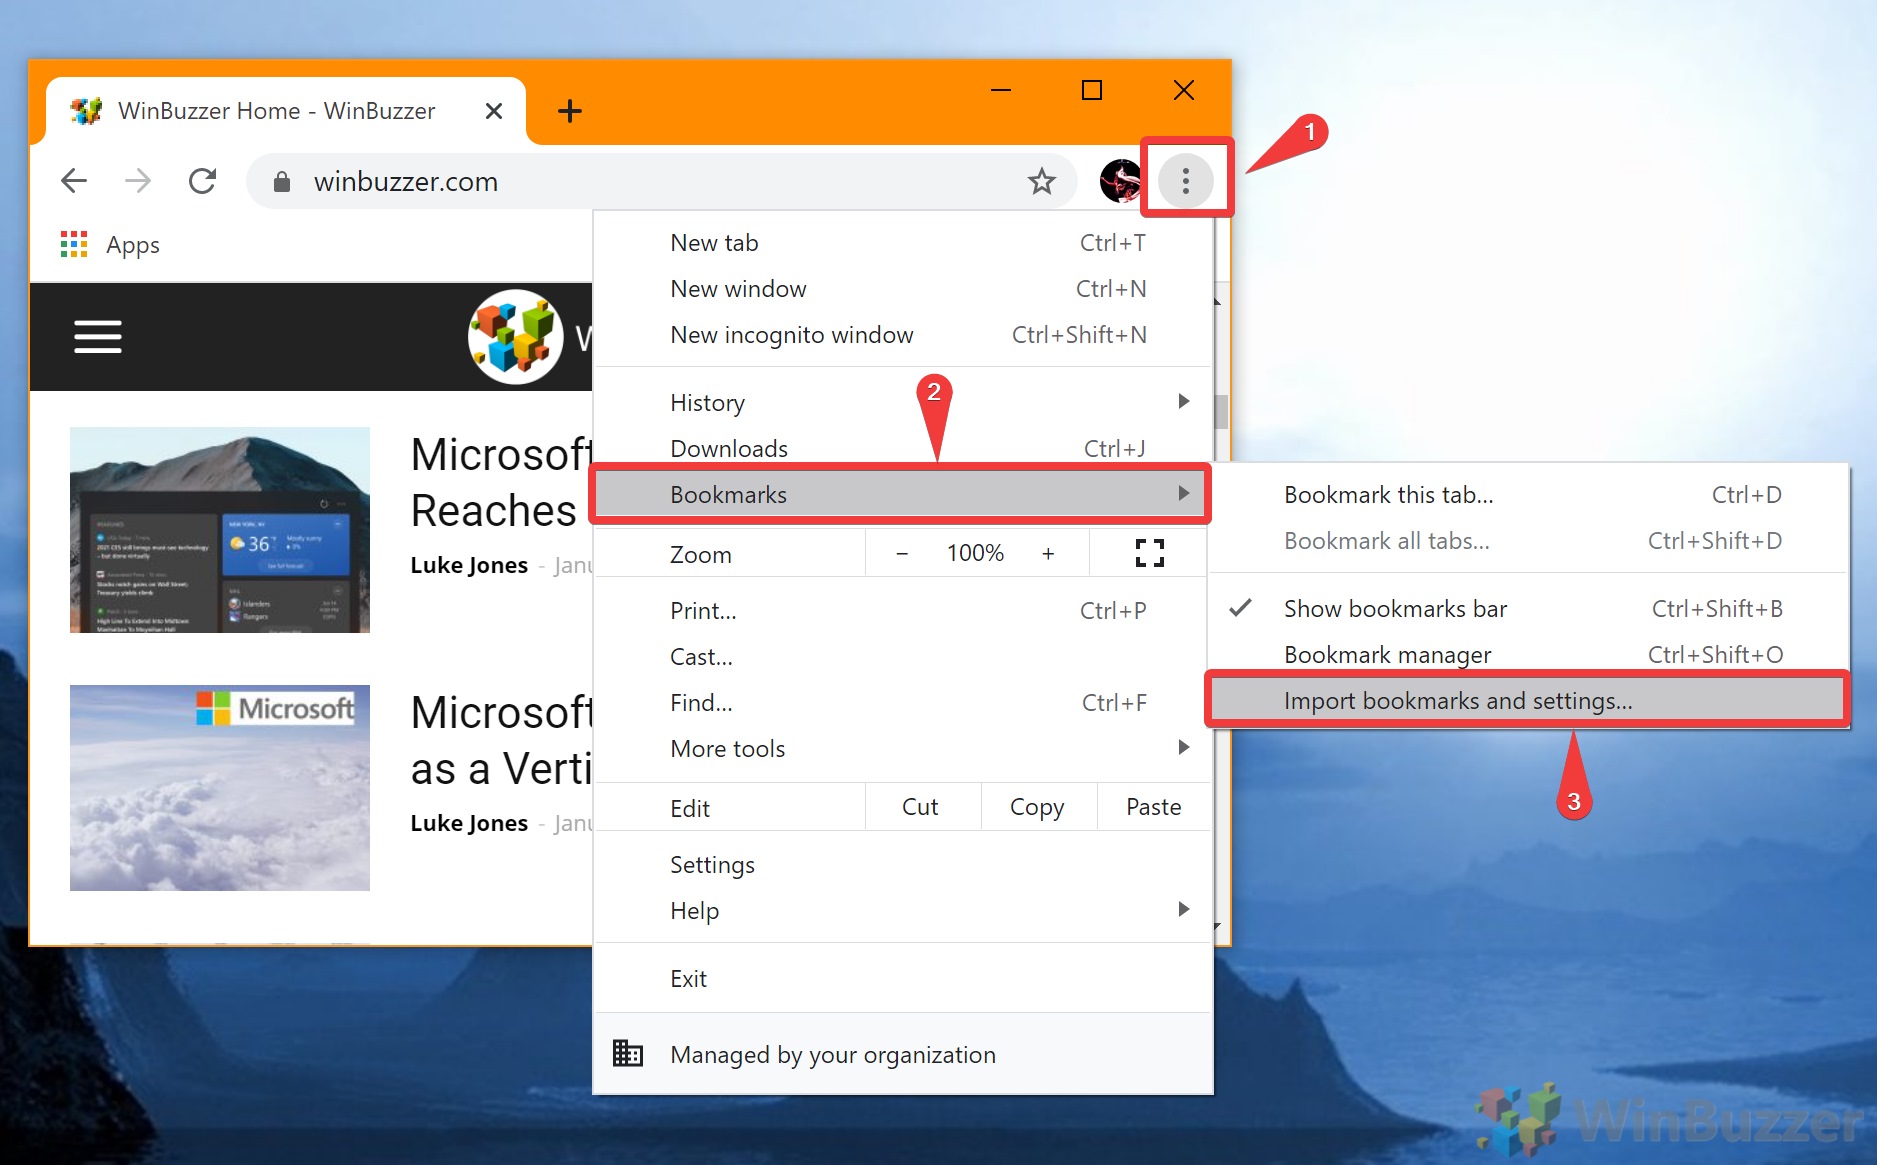1877x1165 pixels.
Task: Select Bookmark this tab...
Action: pyautogui.click(x=1528, y=495)
